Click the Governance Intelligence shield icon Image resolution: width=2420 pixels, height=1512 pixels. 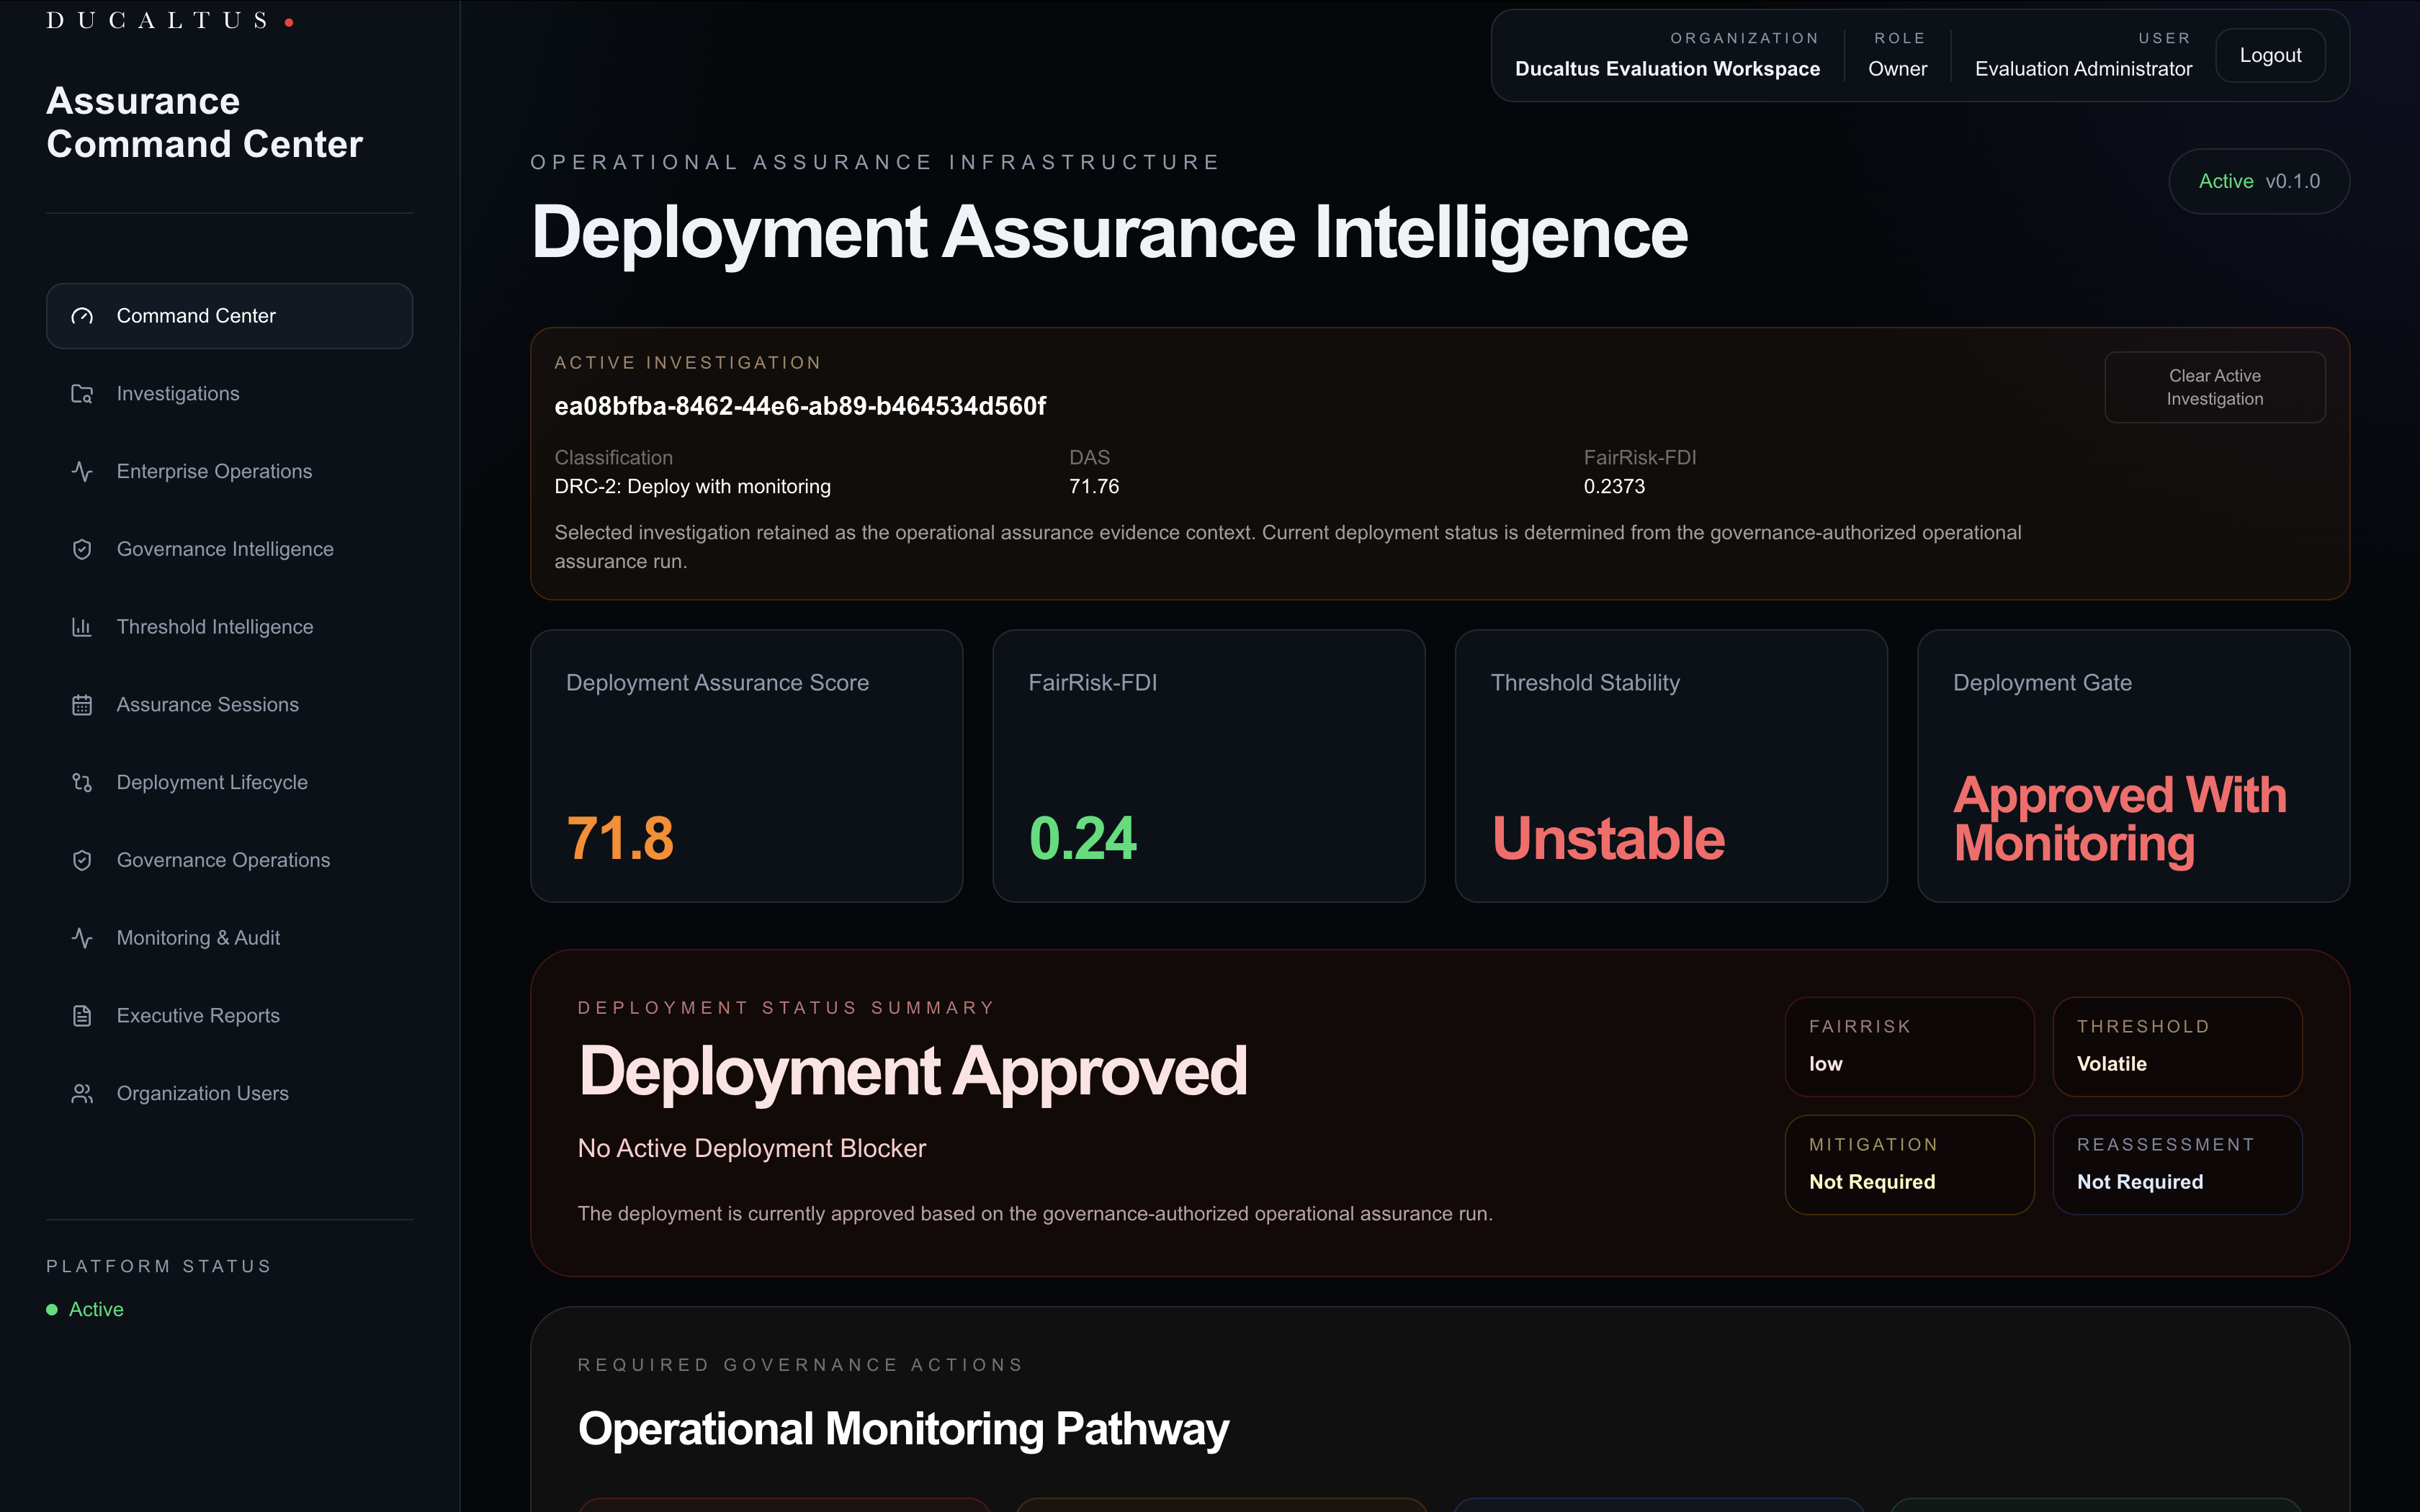pyautogui.click(x=82, y=549)
